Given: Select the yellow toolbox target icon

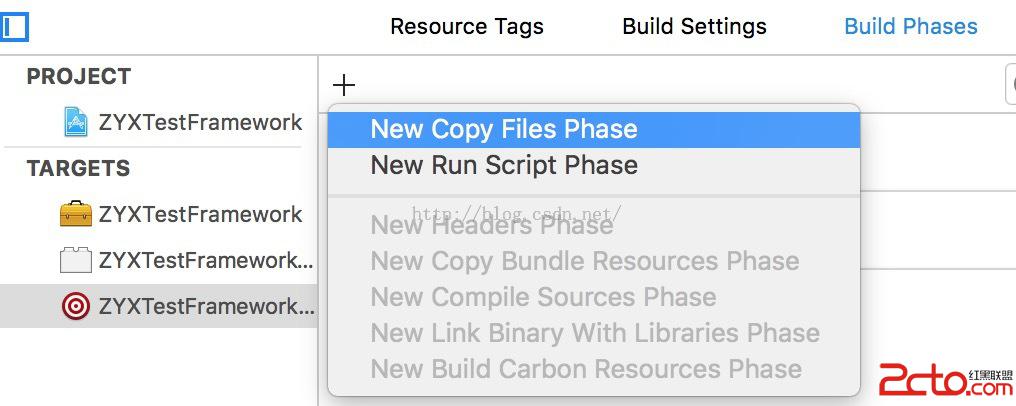Looking at the screenshot, I should point(76,214).
